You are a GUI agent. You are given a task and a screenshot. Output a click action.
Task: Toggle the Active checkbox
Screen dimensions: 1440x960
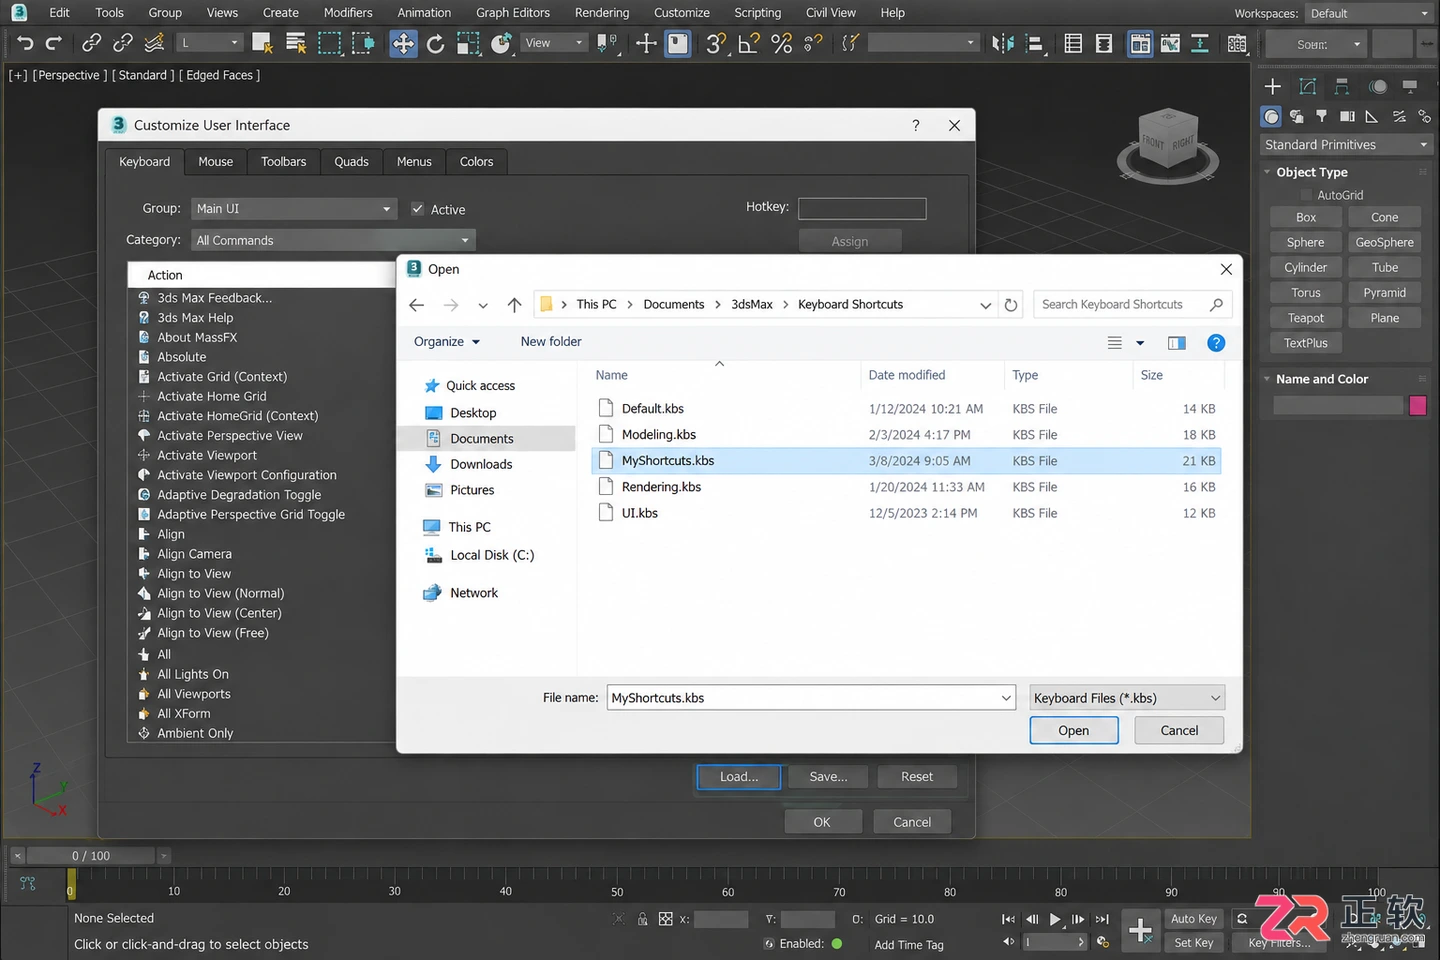click(418, 209)
